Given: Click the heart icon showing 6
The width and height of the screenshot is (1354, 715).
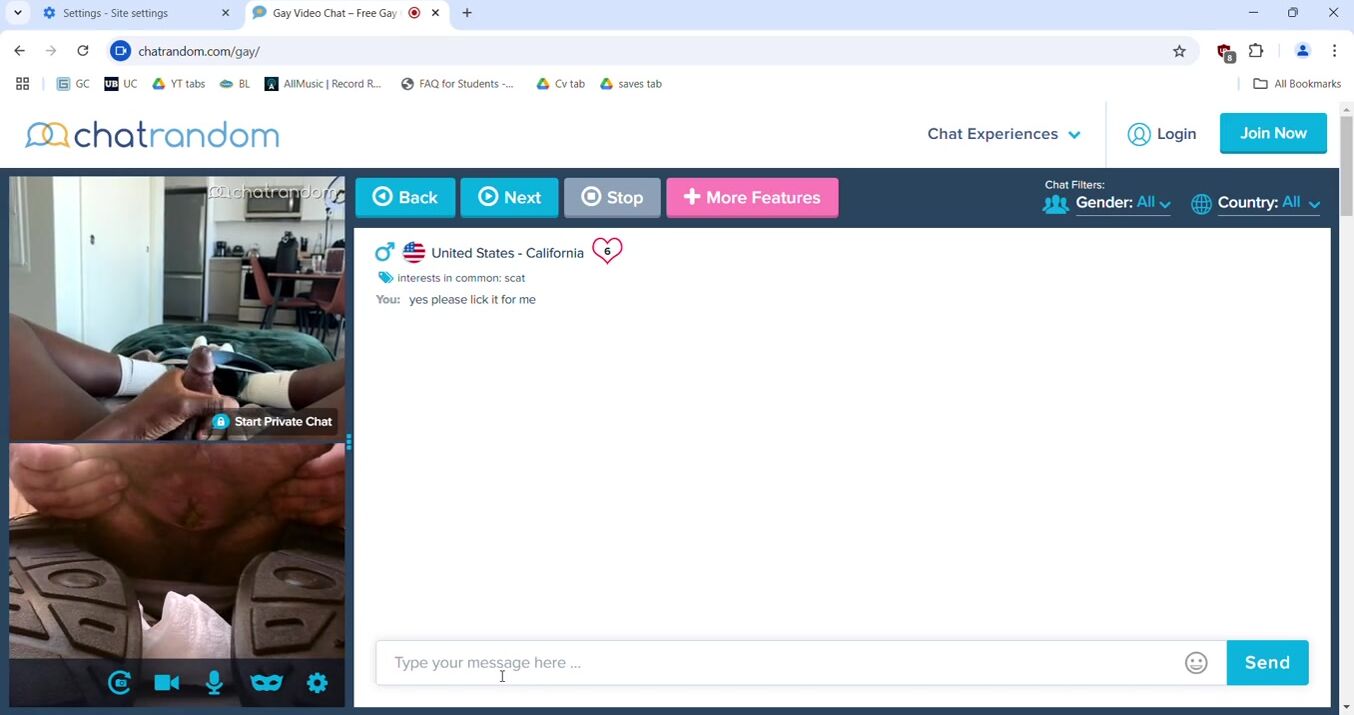Looking at the screenshot, I should (607, 251).
